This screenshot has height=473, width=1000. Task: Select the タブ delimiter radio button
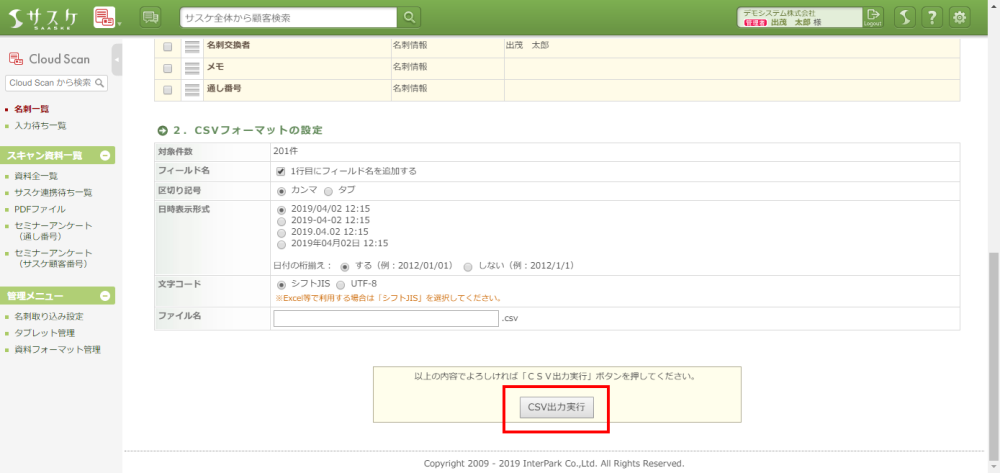pos(329,190)
